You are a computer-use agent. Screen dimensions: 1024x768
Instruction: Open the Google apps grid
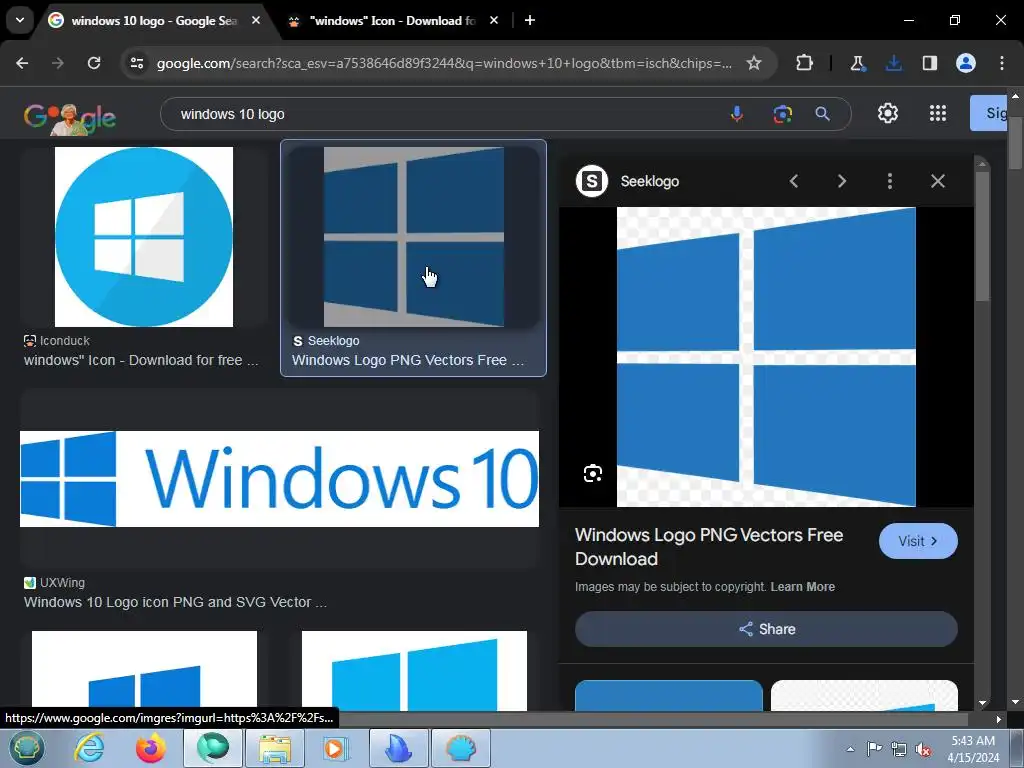click(x=938, y=114)
